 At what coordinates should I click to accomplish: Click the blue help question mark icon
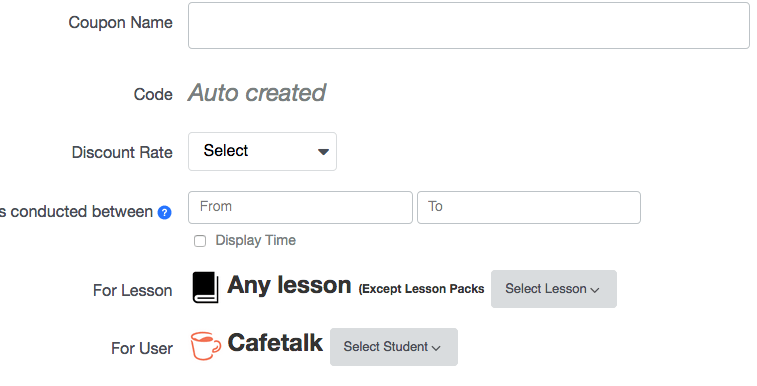coord(165,212)
